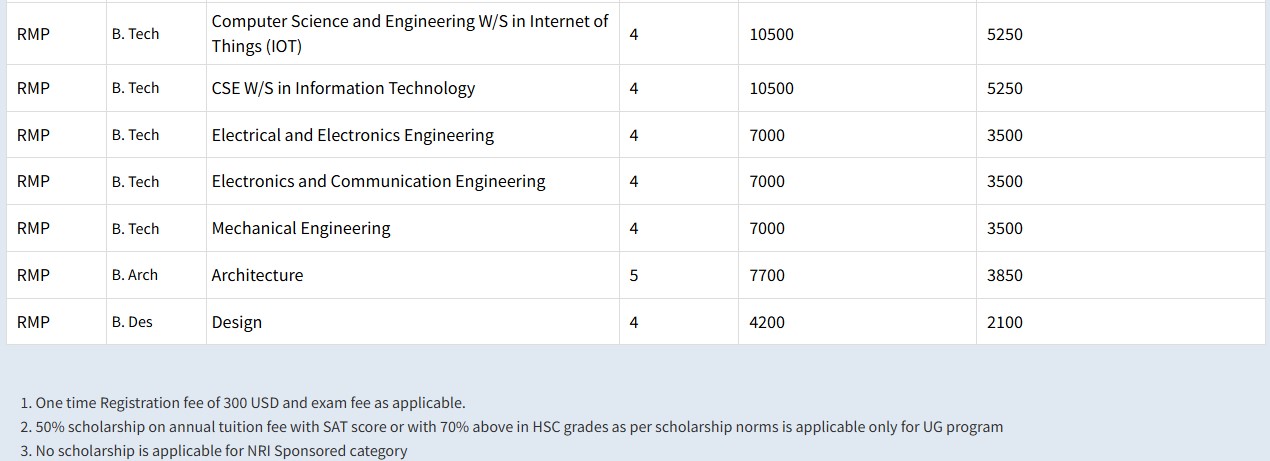Viewport: 1270px width, 461px height.
Task: Click 'Electronics and Communication Engineering' program cell
Action: point(378,181)
